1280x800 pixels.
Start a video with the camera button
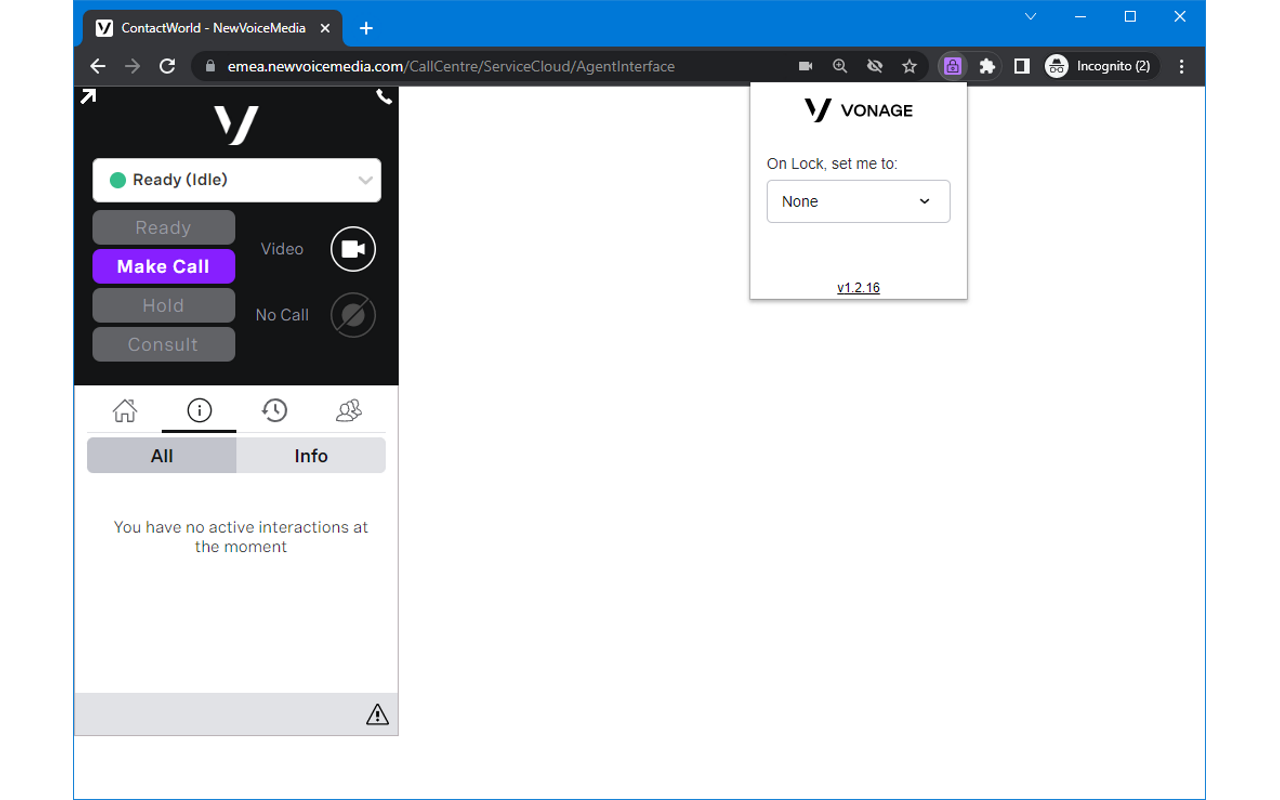tap(353, 249)
